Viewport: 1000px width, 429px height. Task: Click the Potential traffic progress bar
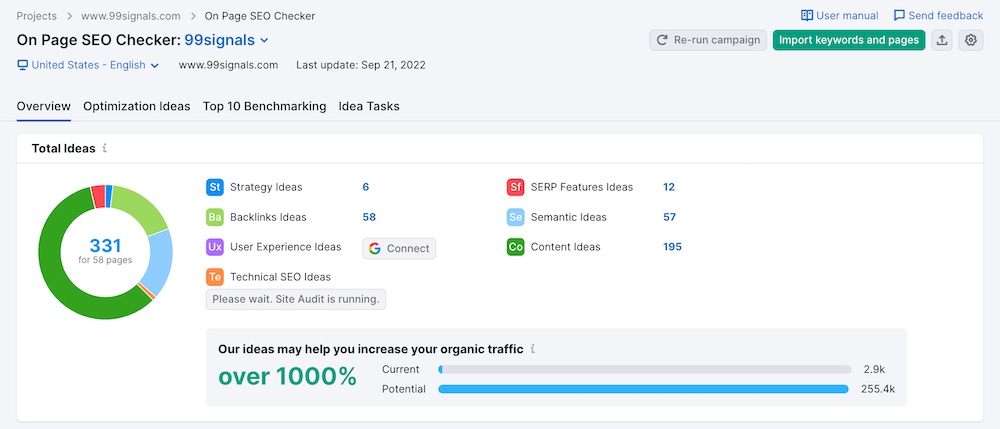pyautogui.click(x=643, y=389)
